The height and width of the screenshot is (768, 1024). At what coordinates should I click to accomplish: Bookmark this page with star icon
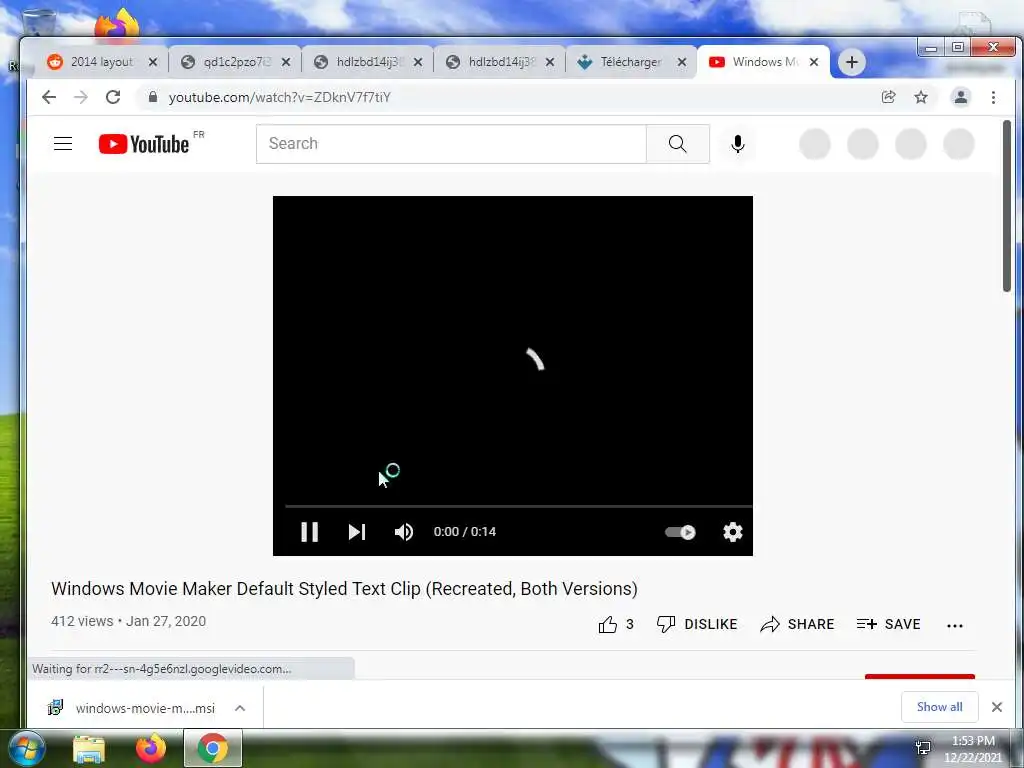pyautogui.click(x=921, y=97)
